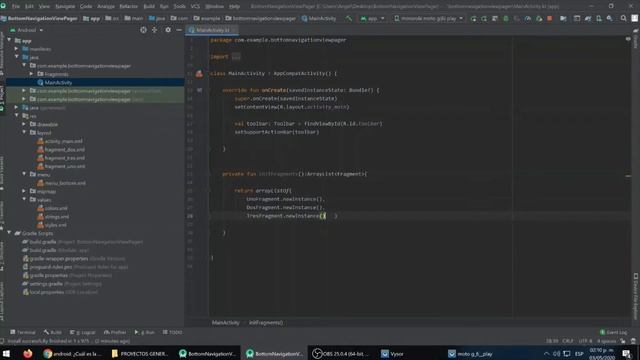Open the Refactor menu
The height and width of the screenshot is (360, 640).
point(129,6)
